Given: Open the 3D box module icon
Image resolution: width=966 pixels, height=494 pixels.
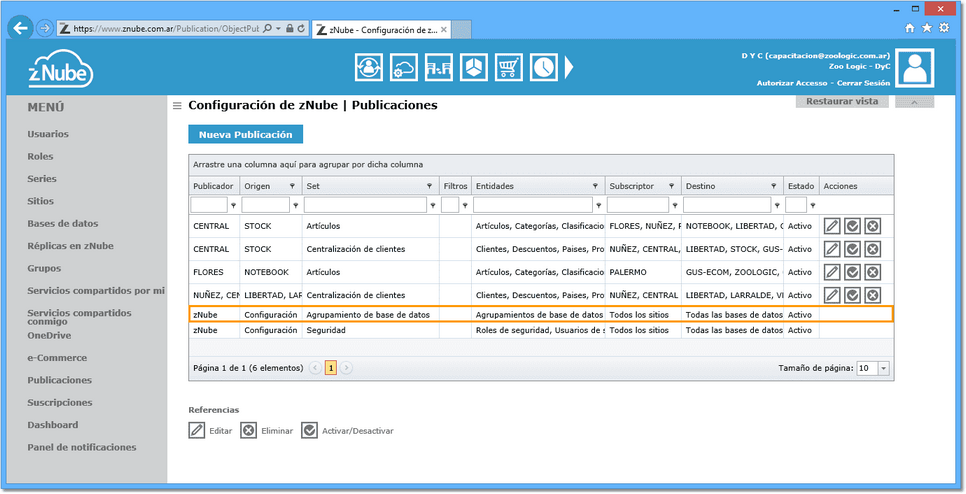Looking at the screenshot, I should click(x=473, y=67).
